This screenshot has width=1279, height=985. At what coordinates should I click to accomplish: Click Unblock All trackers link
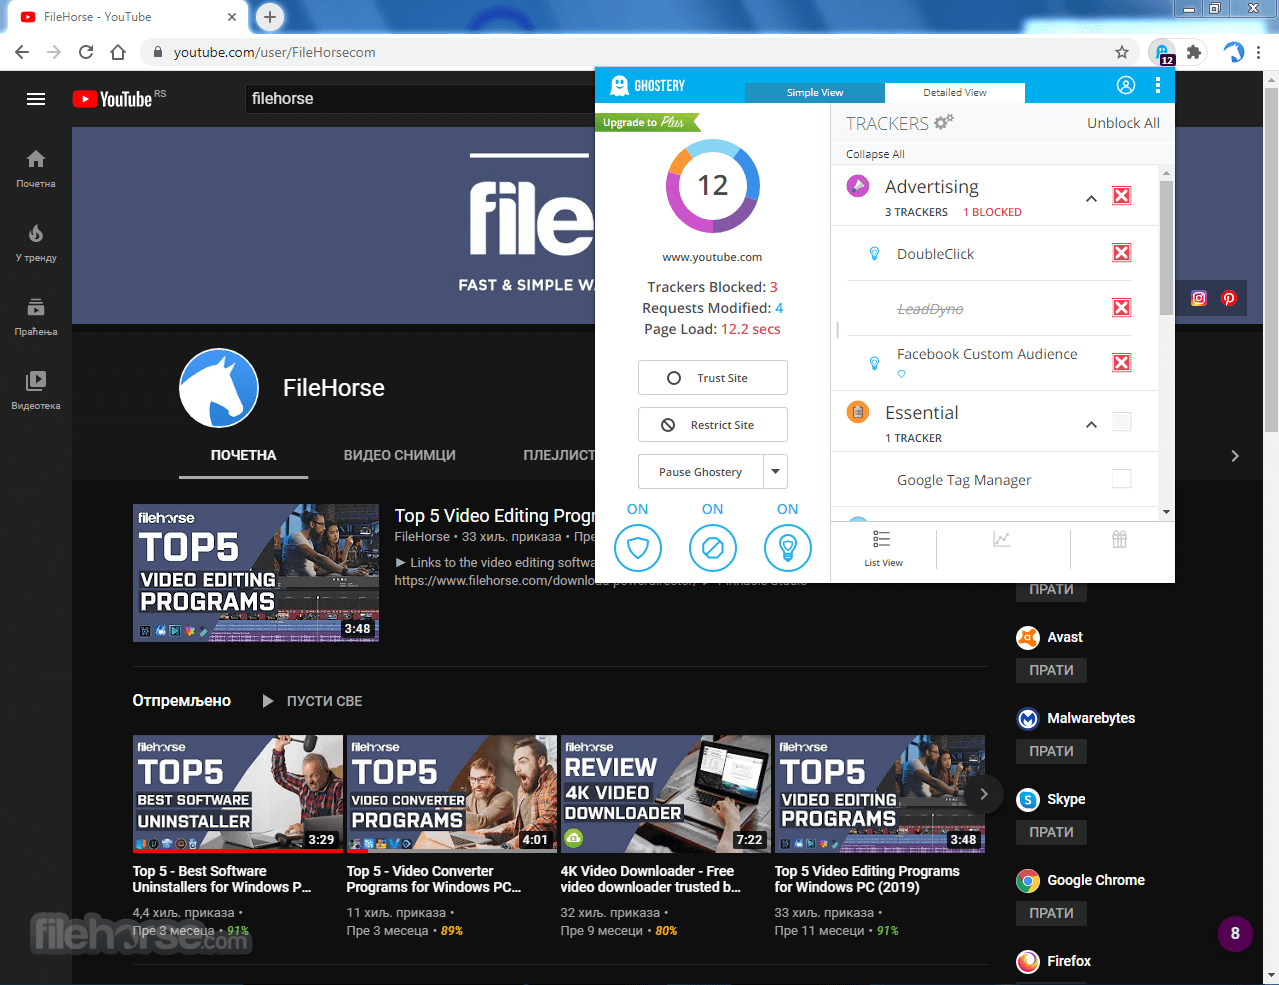point(1123,123)
